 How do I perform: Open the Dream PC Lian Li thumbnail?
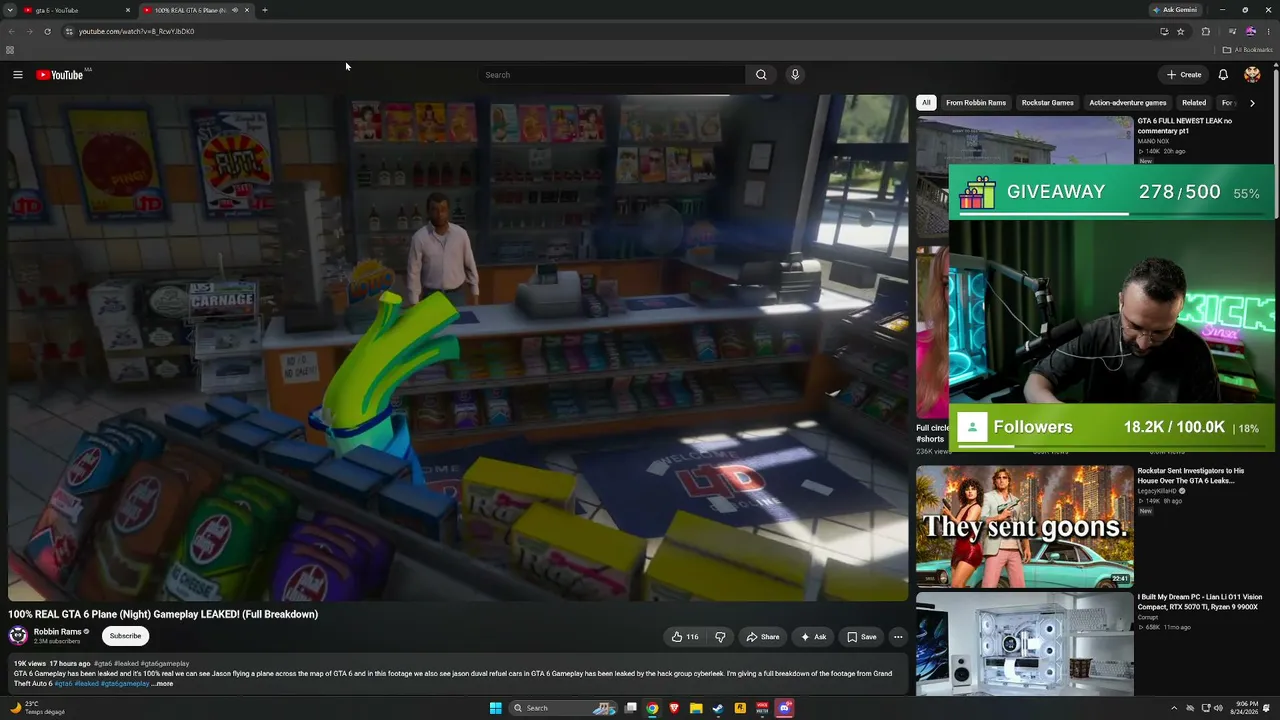point(1025,645)
